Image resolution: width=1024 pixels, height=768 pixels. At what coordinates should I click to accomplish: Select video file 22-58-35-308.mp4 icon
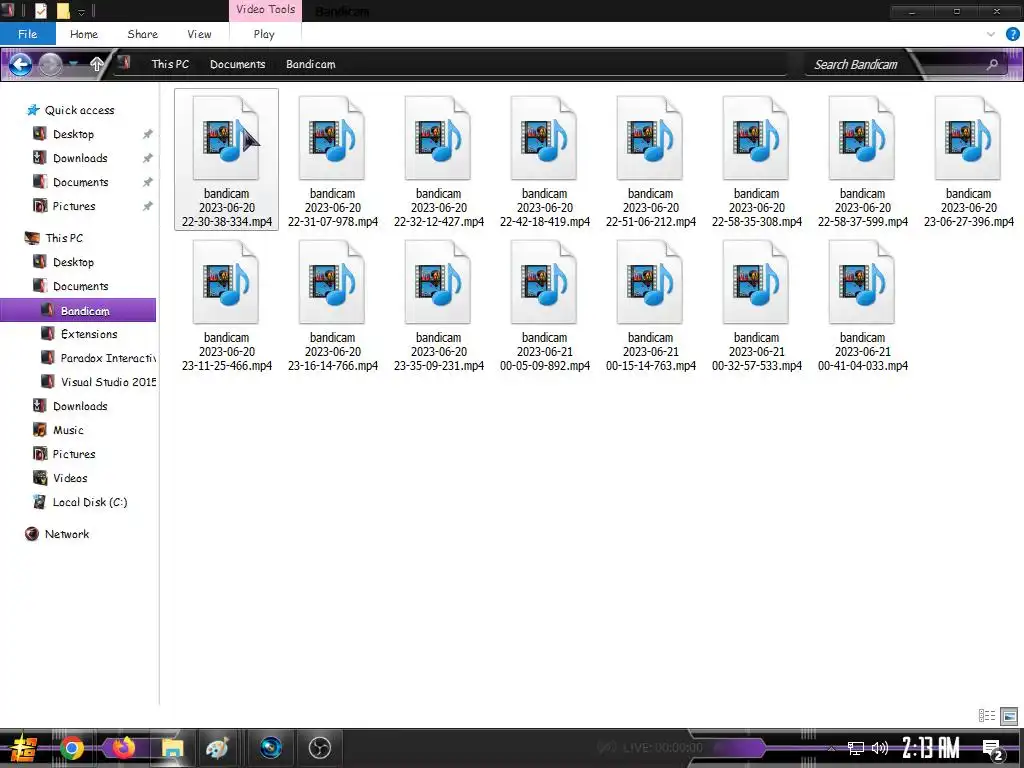point(756,138)
